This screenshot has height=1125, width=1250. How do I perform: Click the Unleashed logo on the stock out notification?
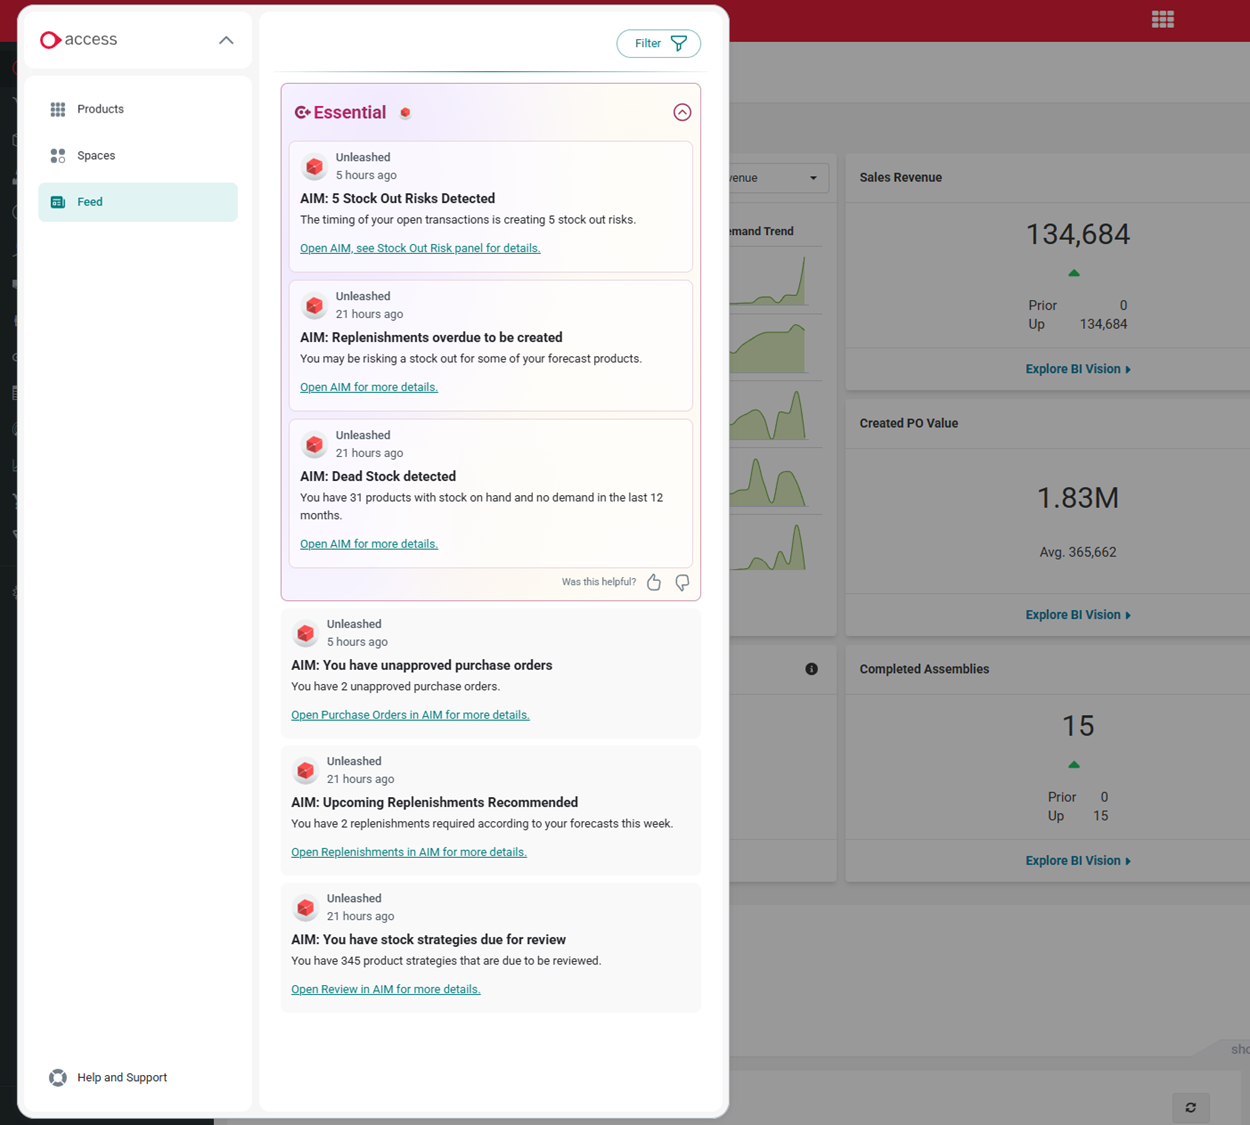pyautogui.click(x=313, y=166)
